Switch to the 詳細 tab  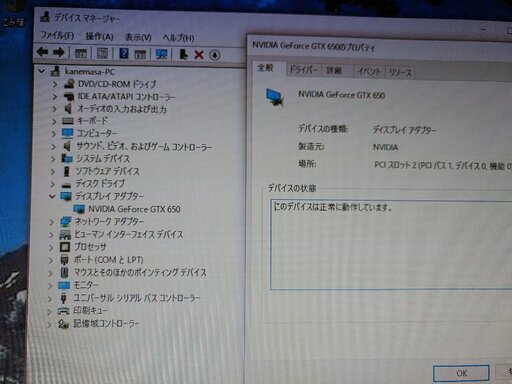click(334, 70)
